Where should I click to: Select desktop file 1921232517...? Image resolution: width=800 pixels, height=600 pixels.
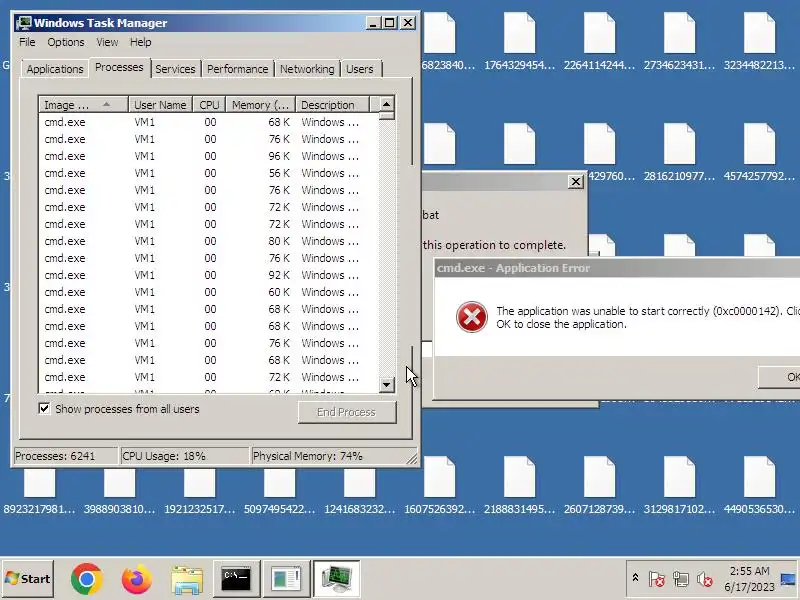pyautogui.click(x=199, y=492)
